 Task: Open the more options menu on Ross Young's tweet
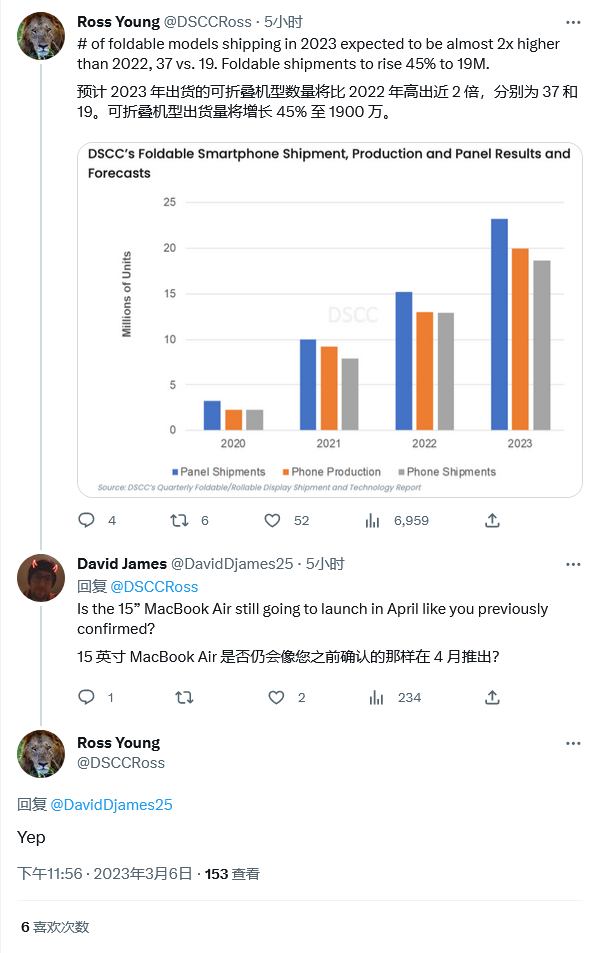573,21
